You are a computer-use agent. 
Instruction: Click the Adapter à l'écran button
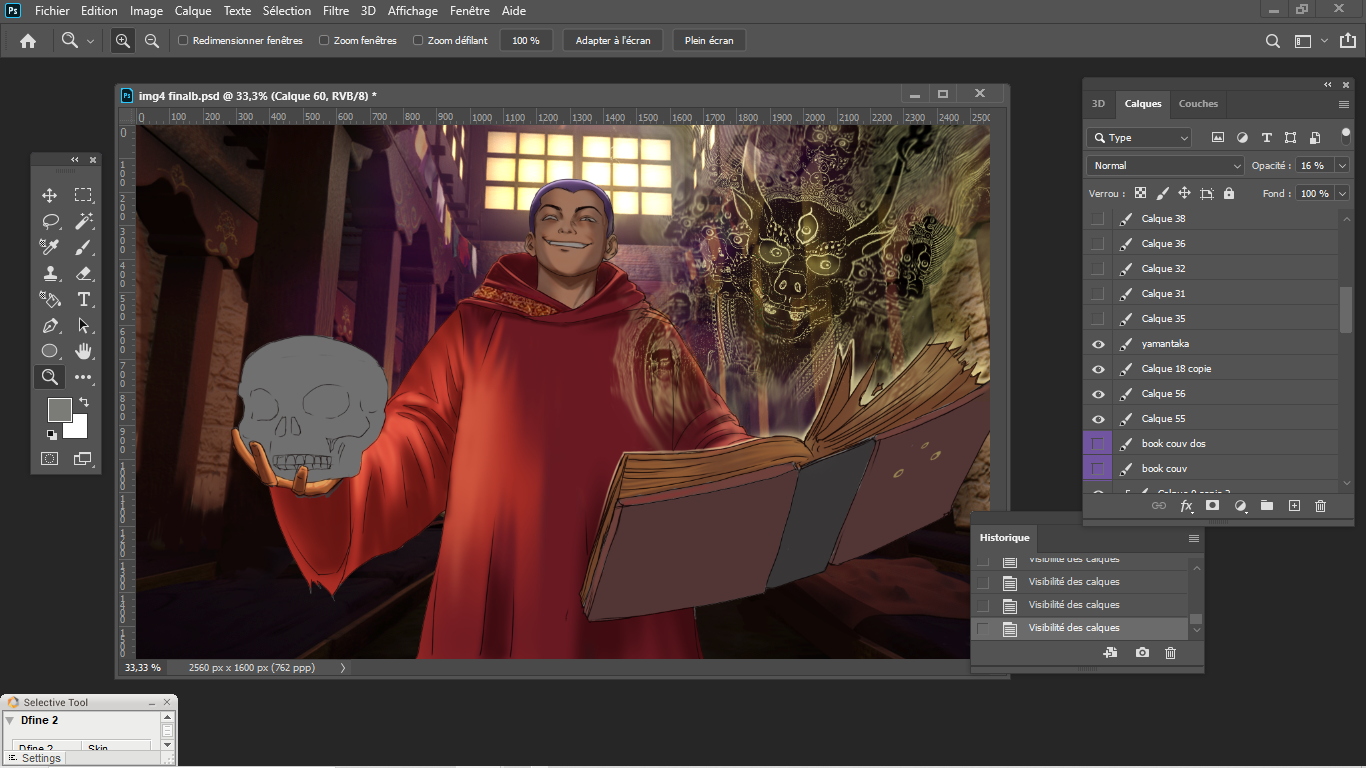click(613, 41)
